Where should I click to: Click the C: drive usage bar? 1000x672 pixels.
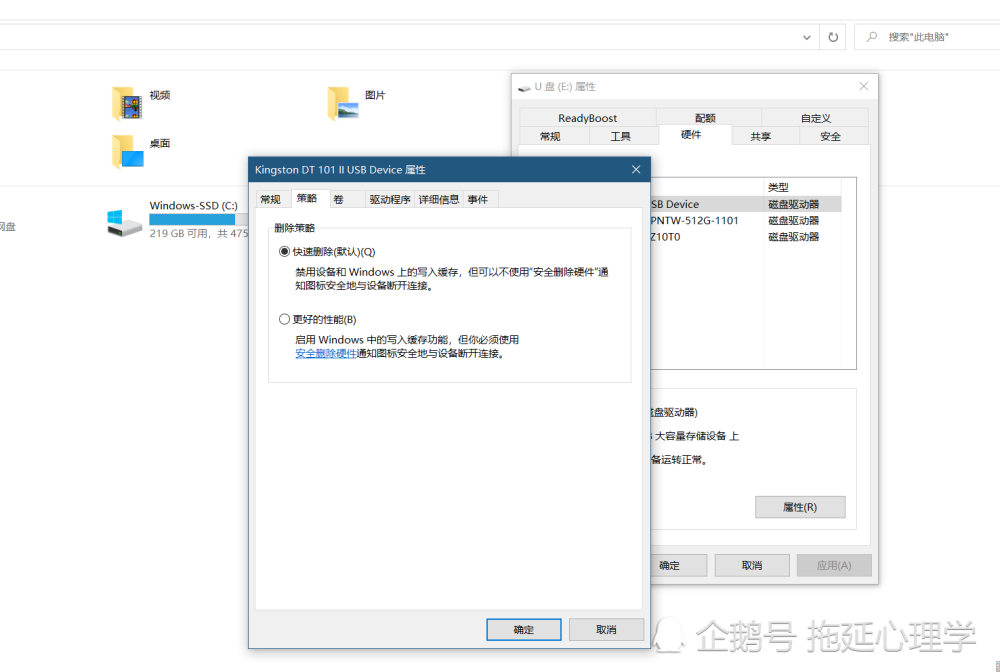[198, 219]
